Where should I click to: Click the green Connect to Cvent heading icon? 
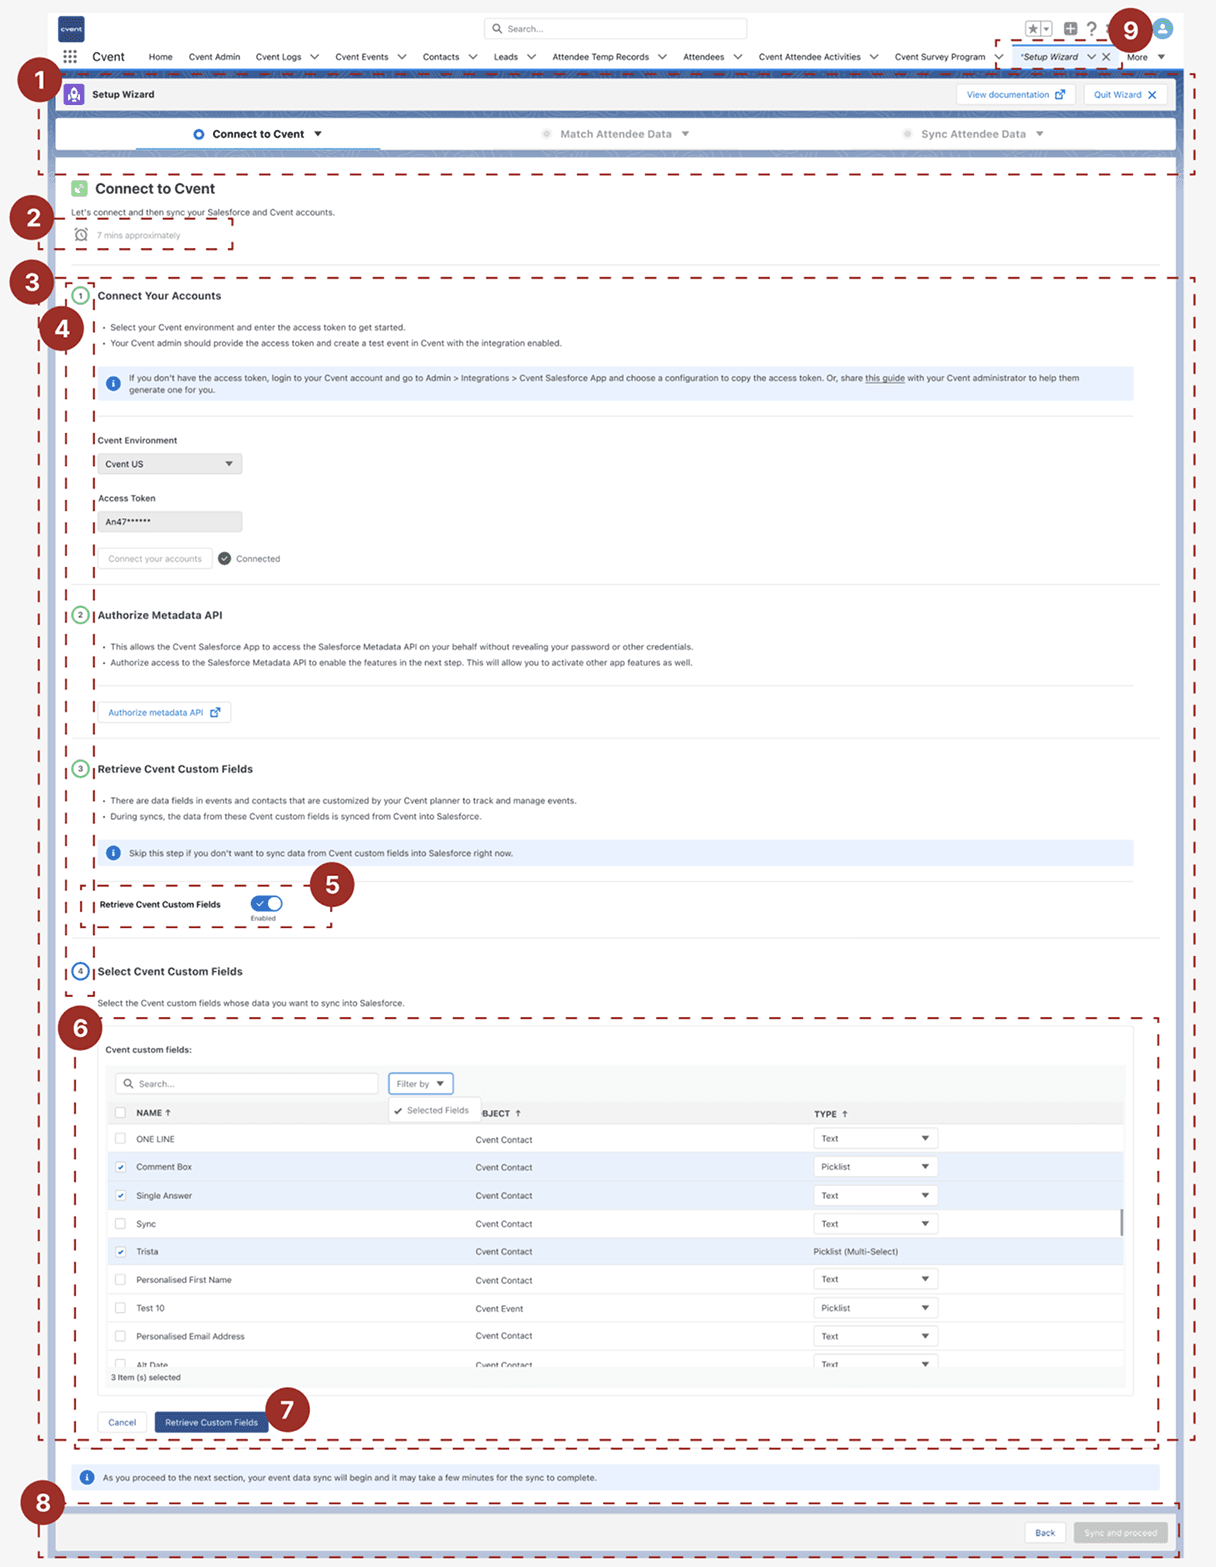(79, 188)
